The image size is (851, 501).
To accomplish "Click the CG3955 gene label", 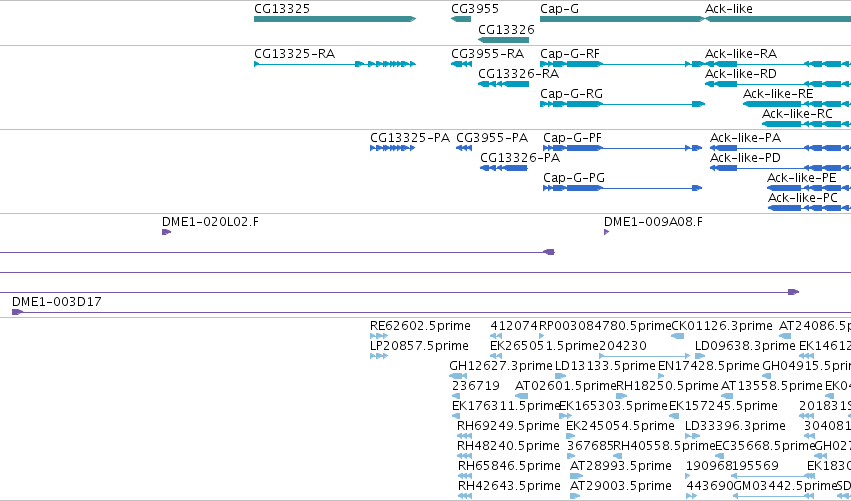I will 475,9.
